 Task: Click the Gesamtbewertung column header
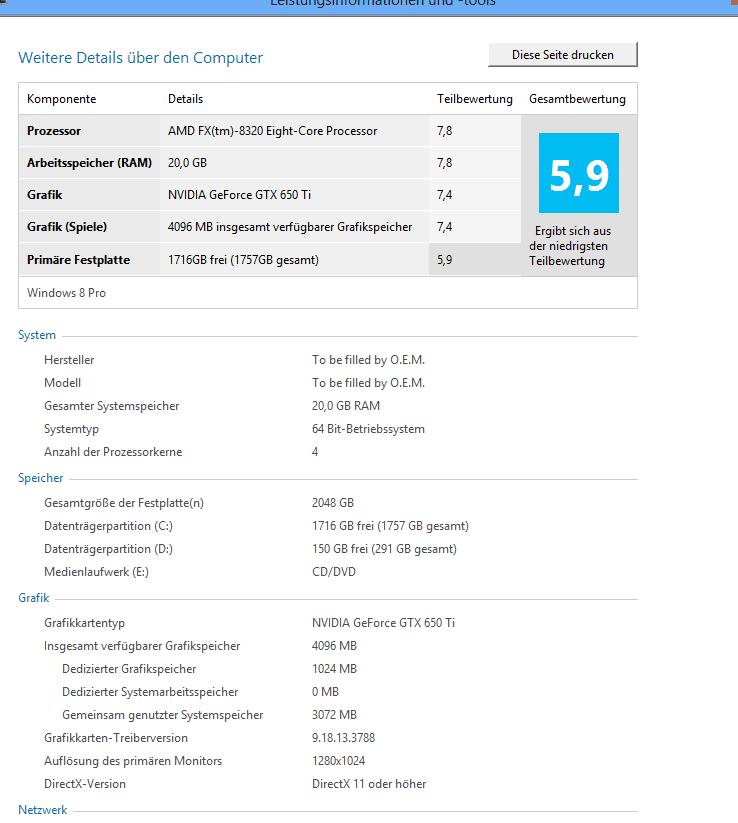click(577, 99)
